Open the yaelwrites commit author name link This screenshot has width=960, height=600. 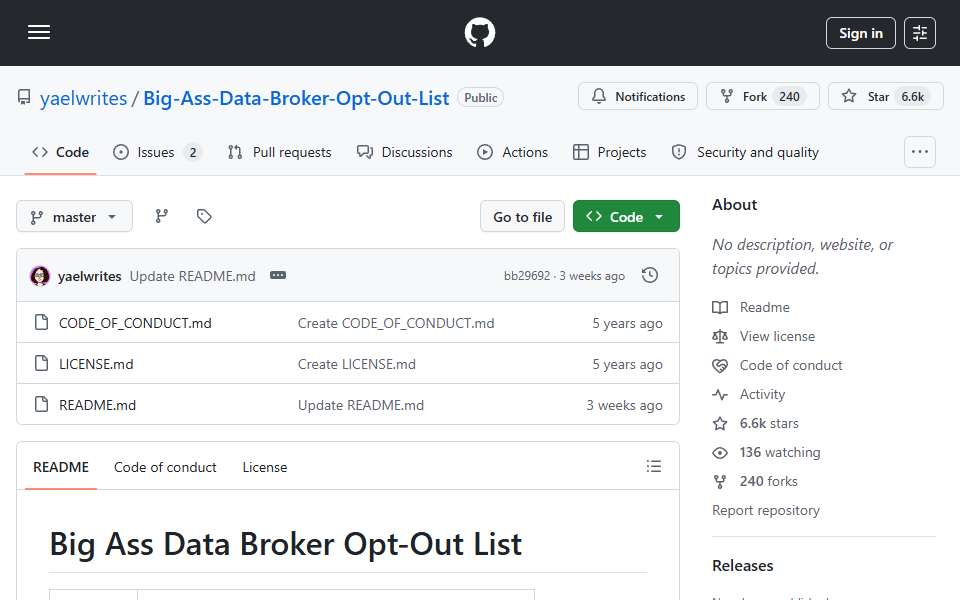coord(89,276)
